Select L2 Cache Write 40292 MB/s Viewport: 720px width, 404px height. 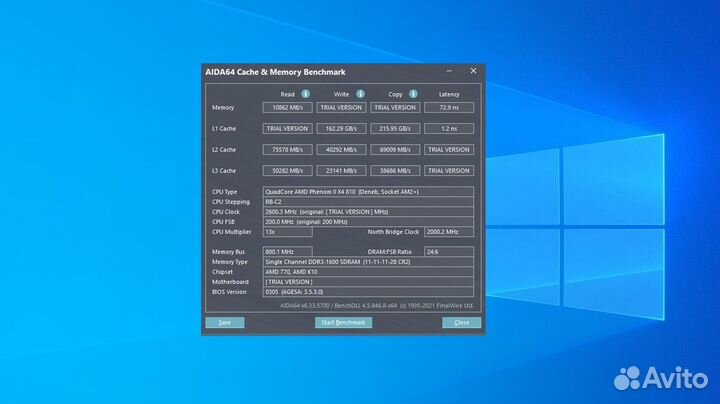coord(341,150)
